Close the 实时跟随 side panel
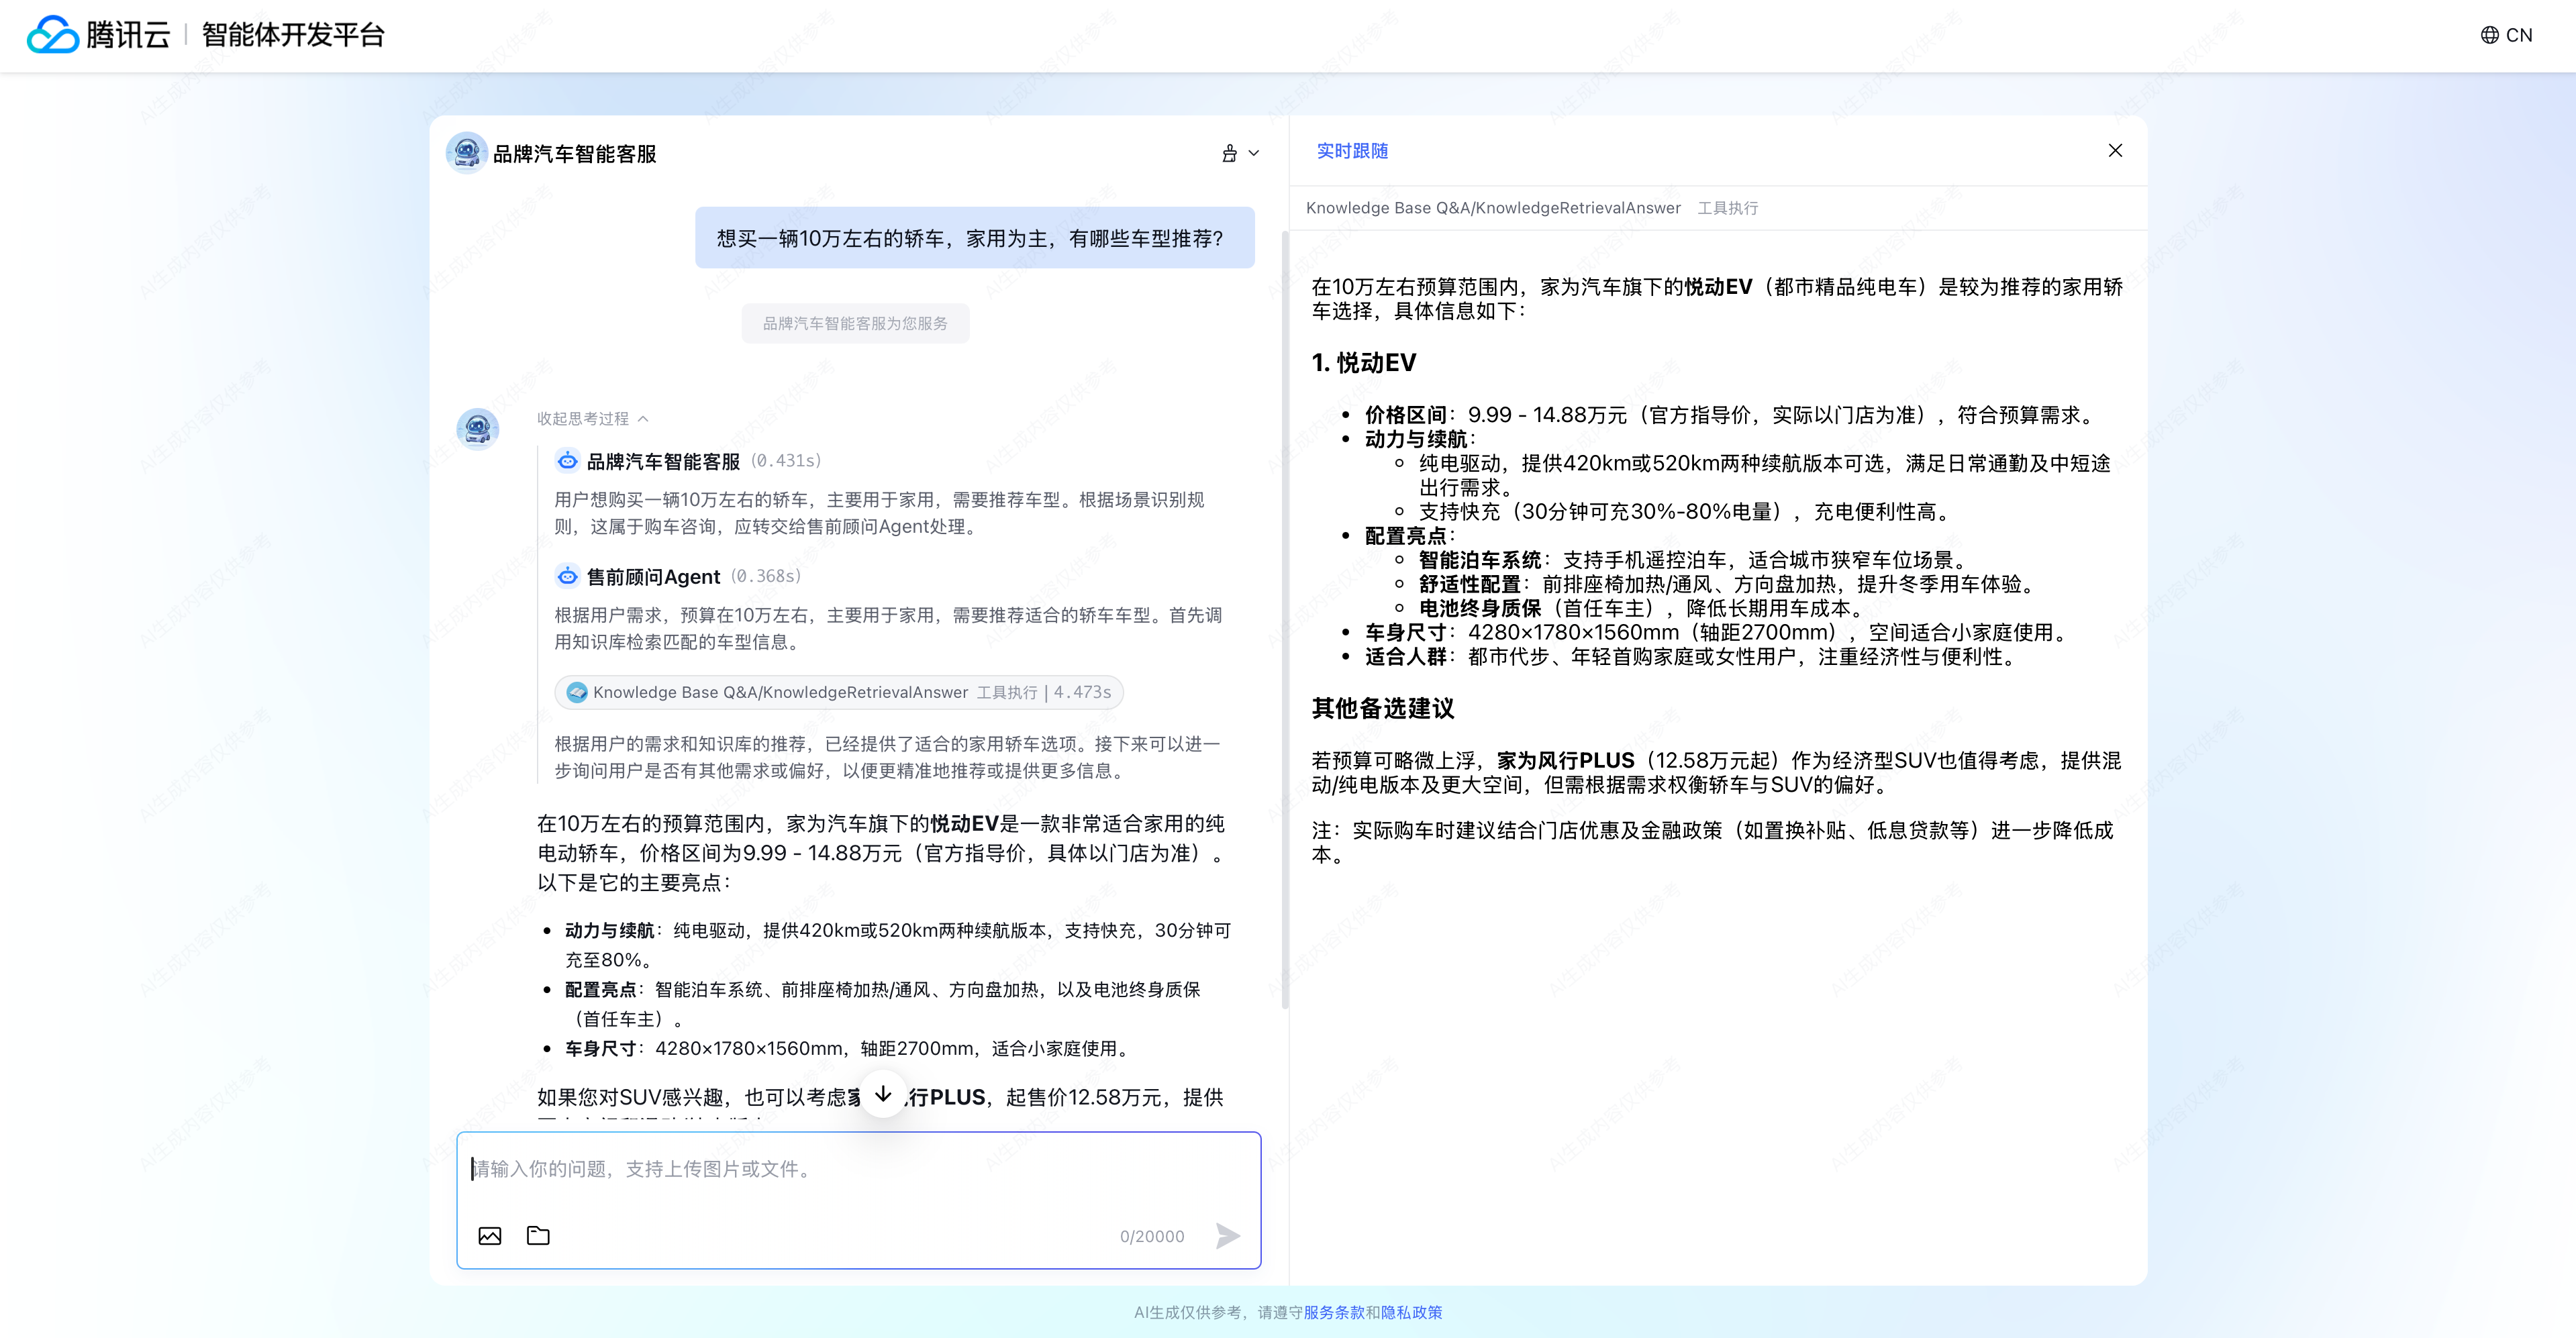This screenshot has width=2576, height=1338. coord(2115,150)
